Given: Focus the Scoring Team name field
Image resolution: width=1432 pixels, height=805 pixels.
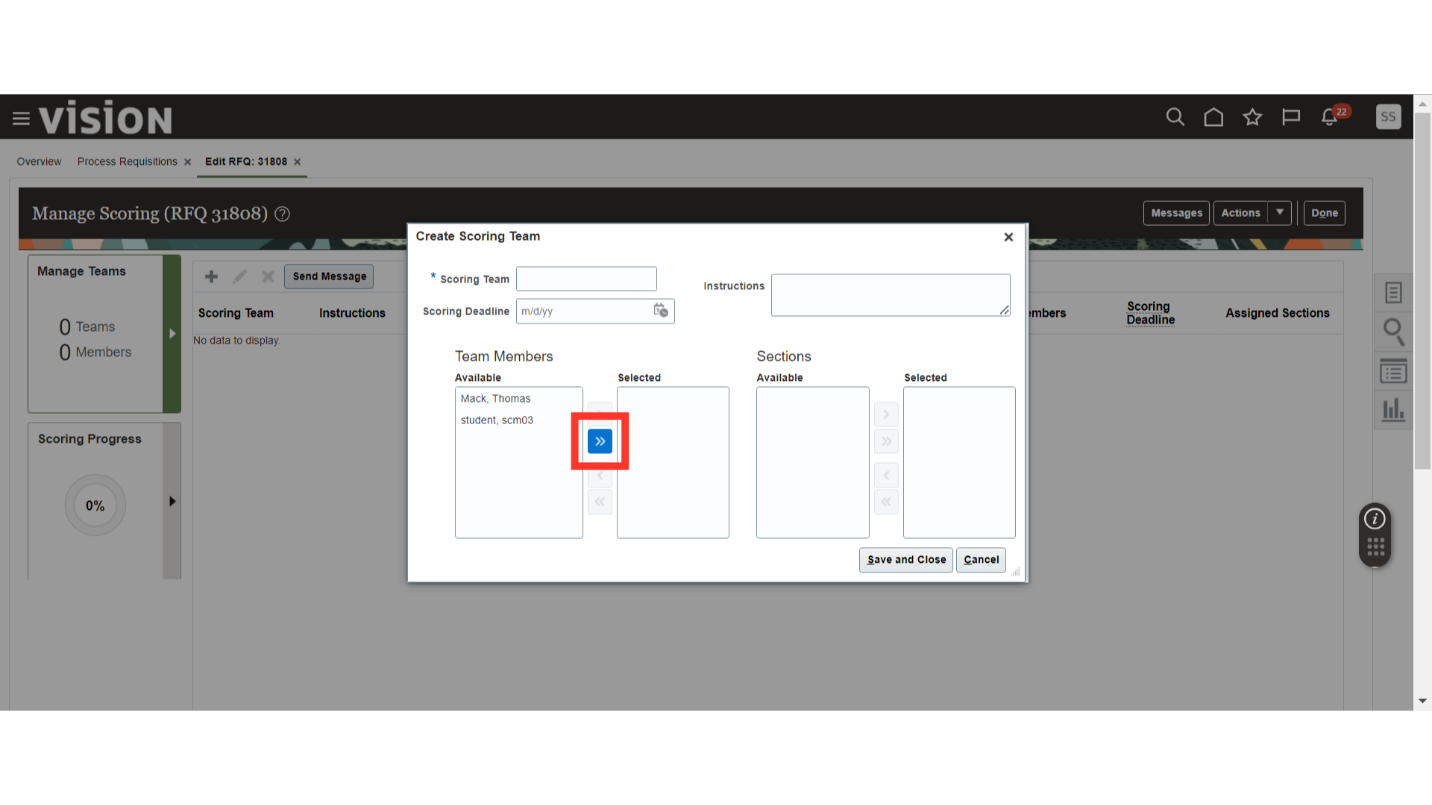Looking at the screenshot, I should [x=586, y=279].
